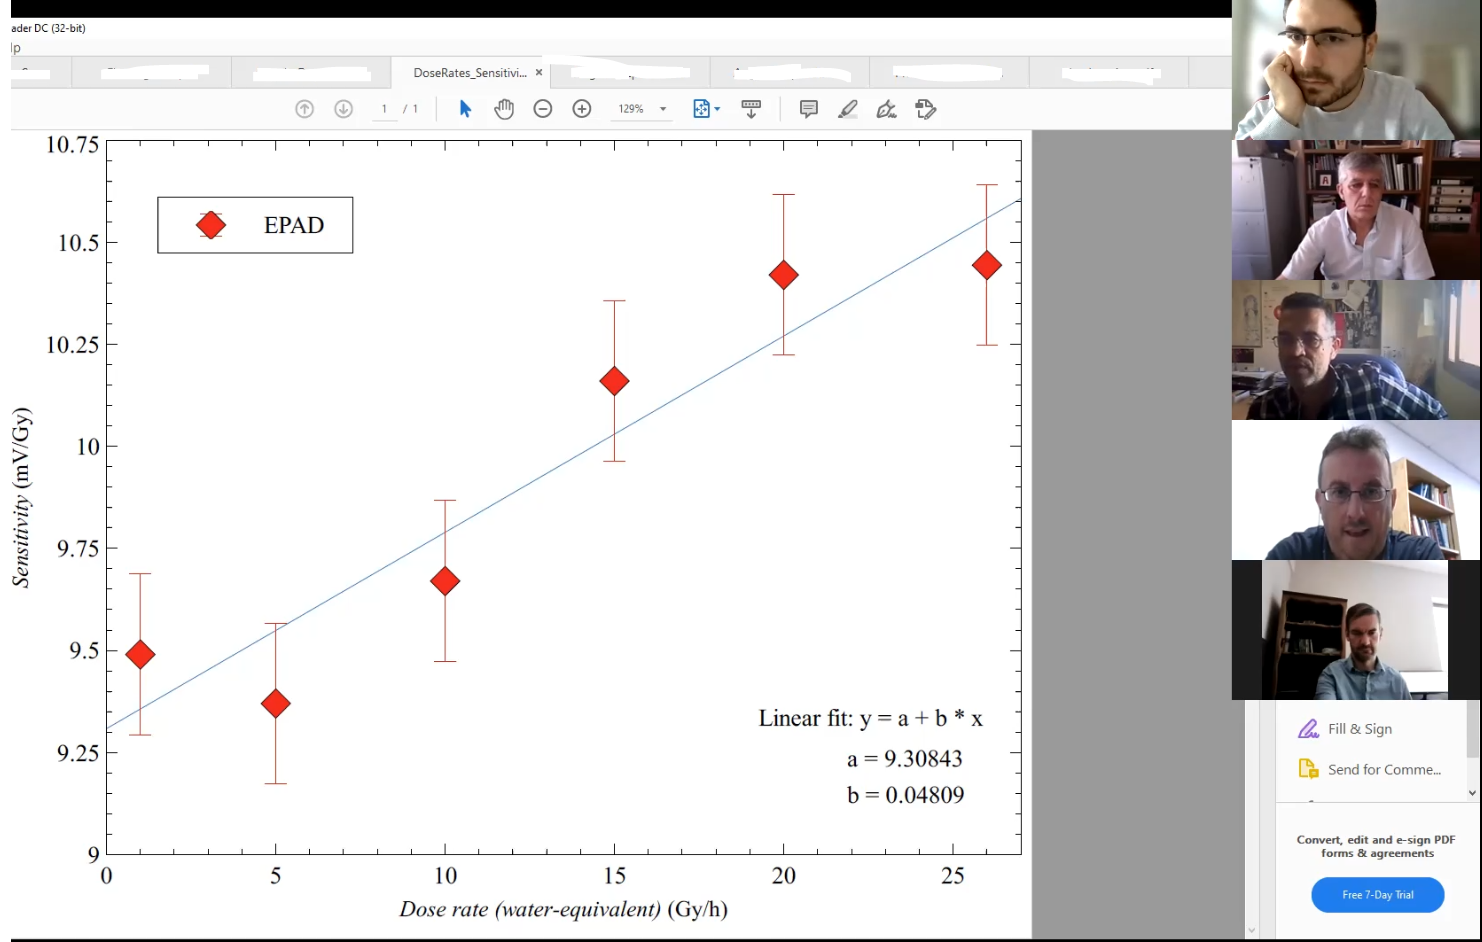Viewport: 1482px width, 942px height.
Task: Open the 129% zoom level dropdown
Action: (663, 109)
